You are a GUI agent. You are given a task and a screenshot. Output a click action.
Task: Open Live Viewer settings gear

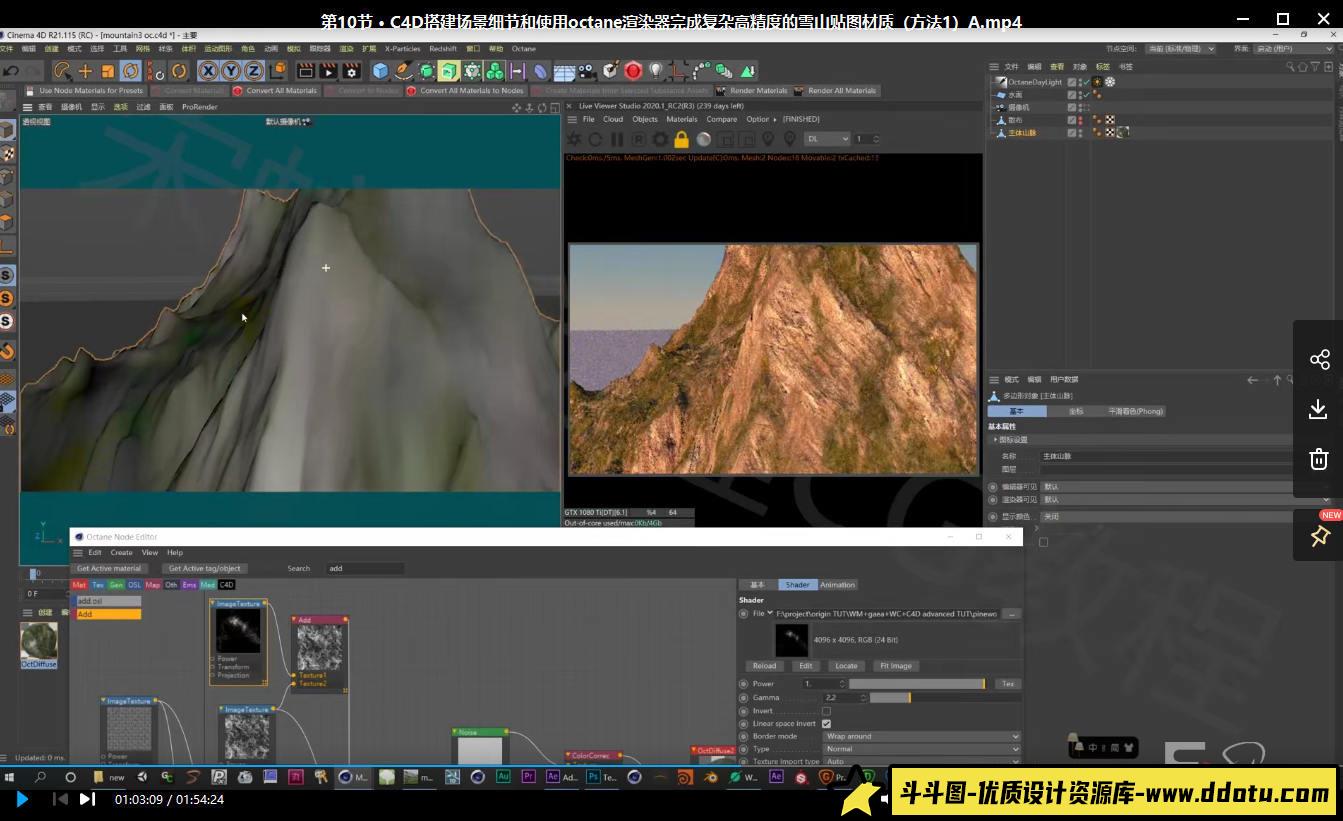(x=661, y=139)
